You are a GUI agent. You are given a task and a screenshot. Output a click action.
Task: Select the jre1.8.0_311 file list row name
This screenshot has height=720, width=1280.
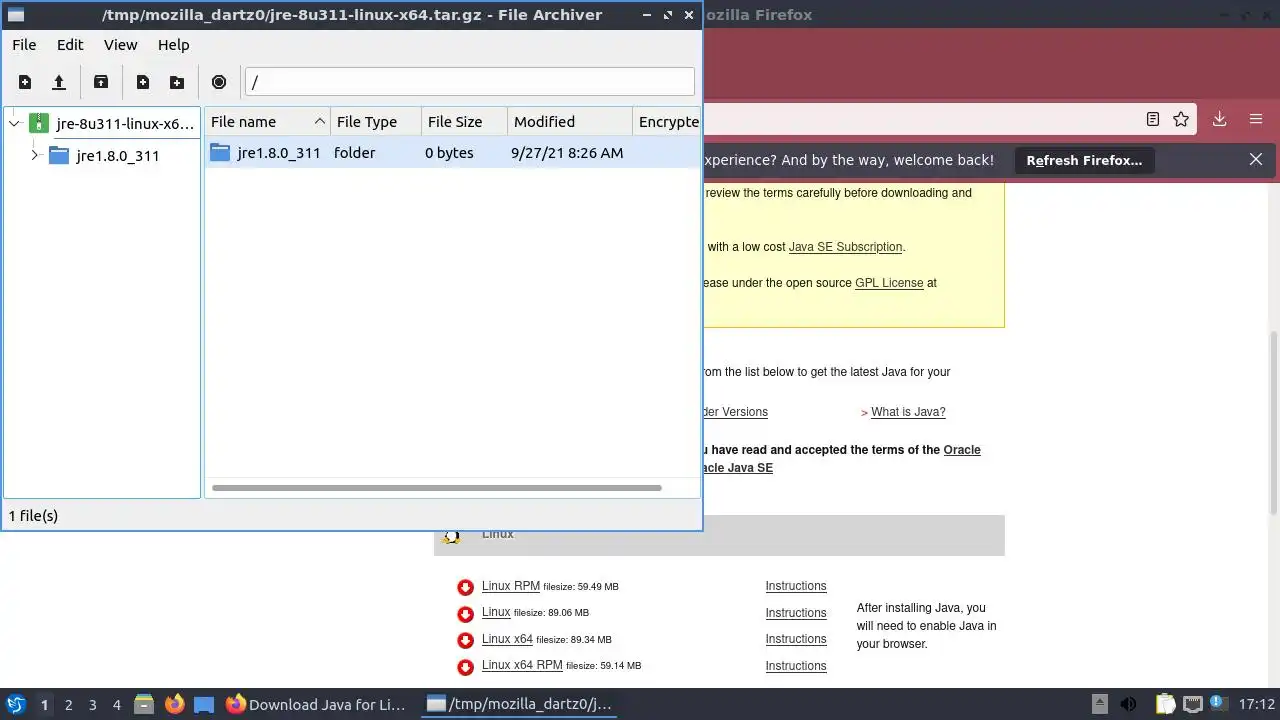279,153
